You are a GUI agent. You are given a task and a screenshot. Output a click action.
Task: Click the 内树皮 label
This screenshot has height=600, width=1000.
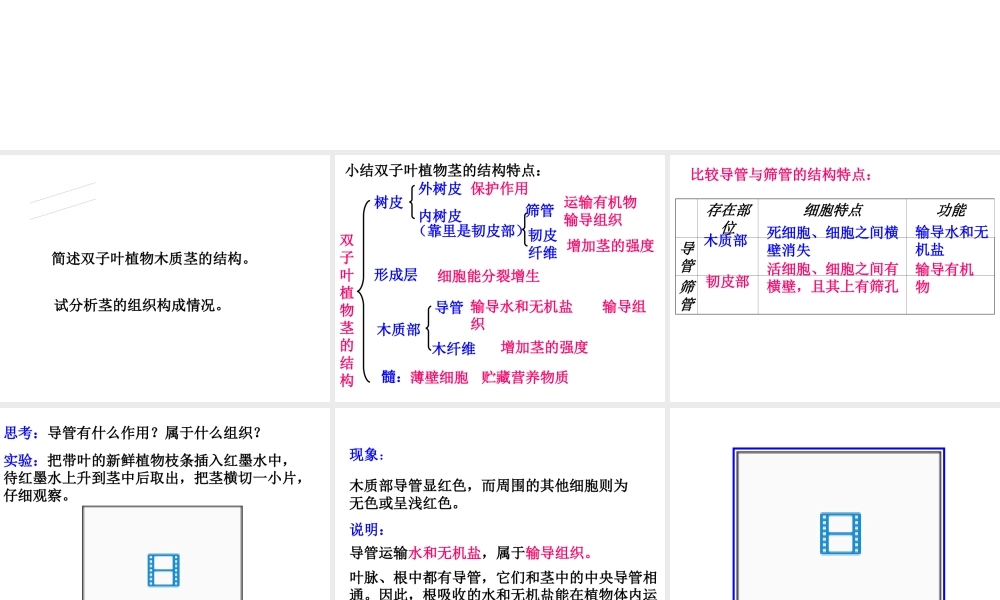[x=440, y=216]
